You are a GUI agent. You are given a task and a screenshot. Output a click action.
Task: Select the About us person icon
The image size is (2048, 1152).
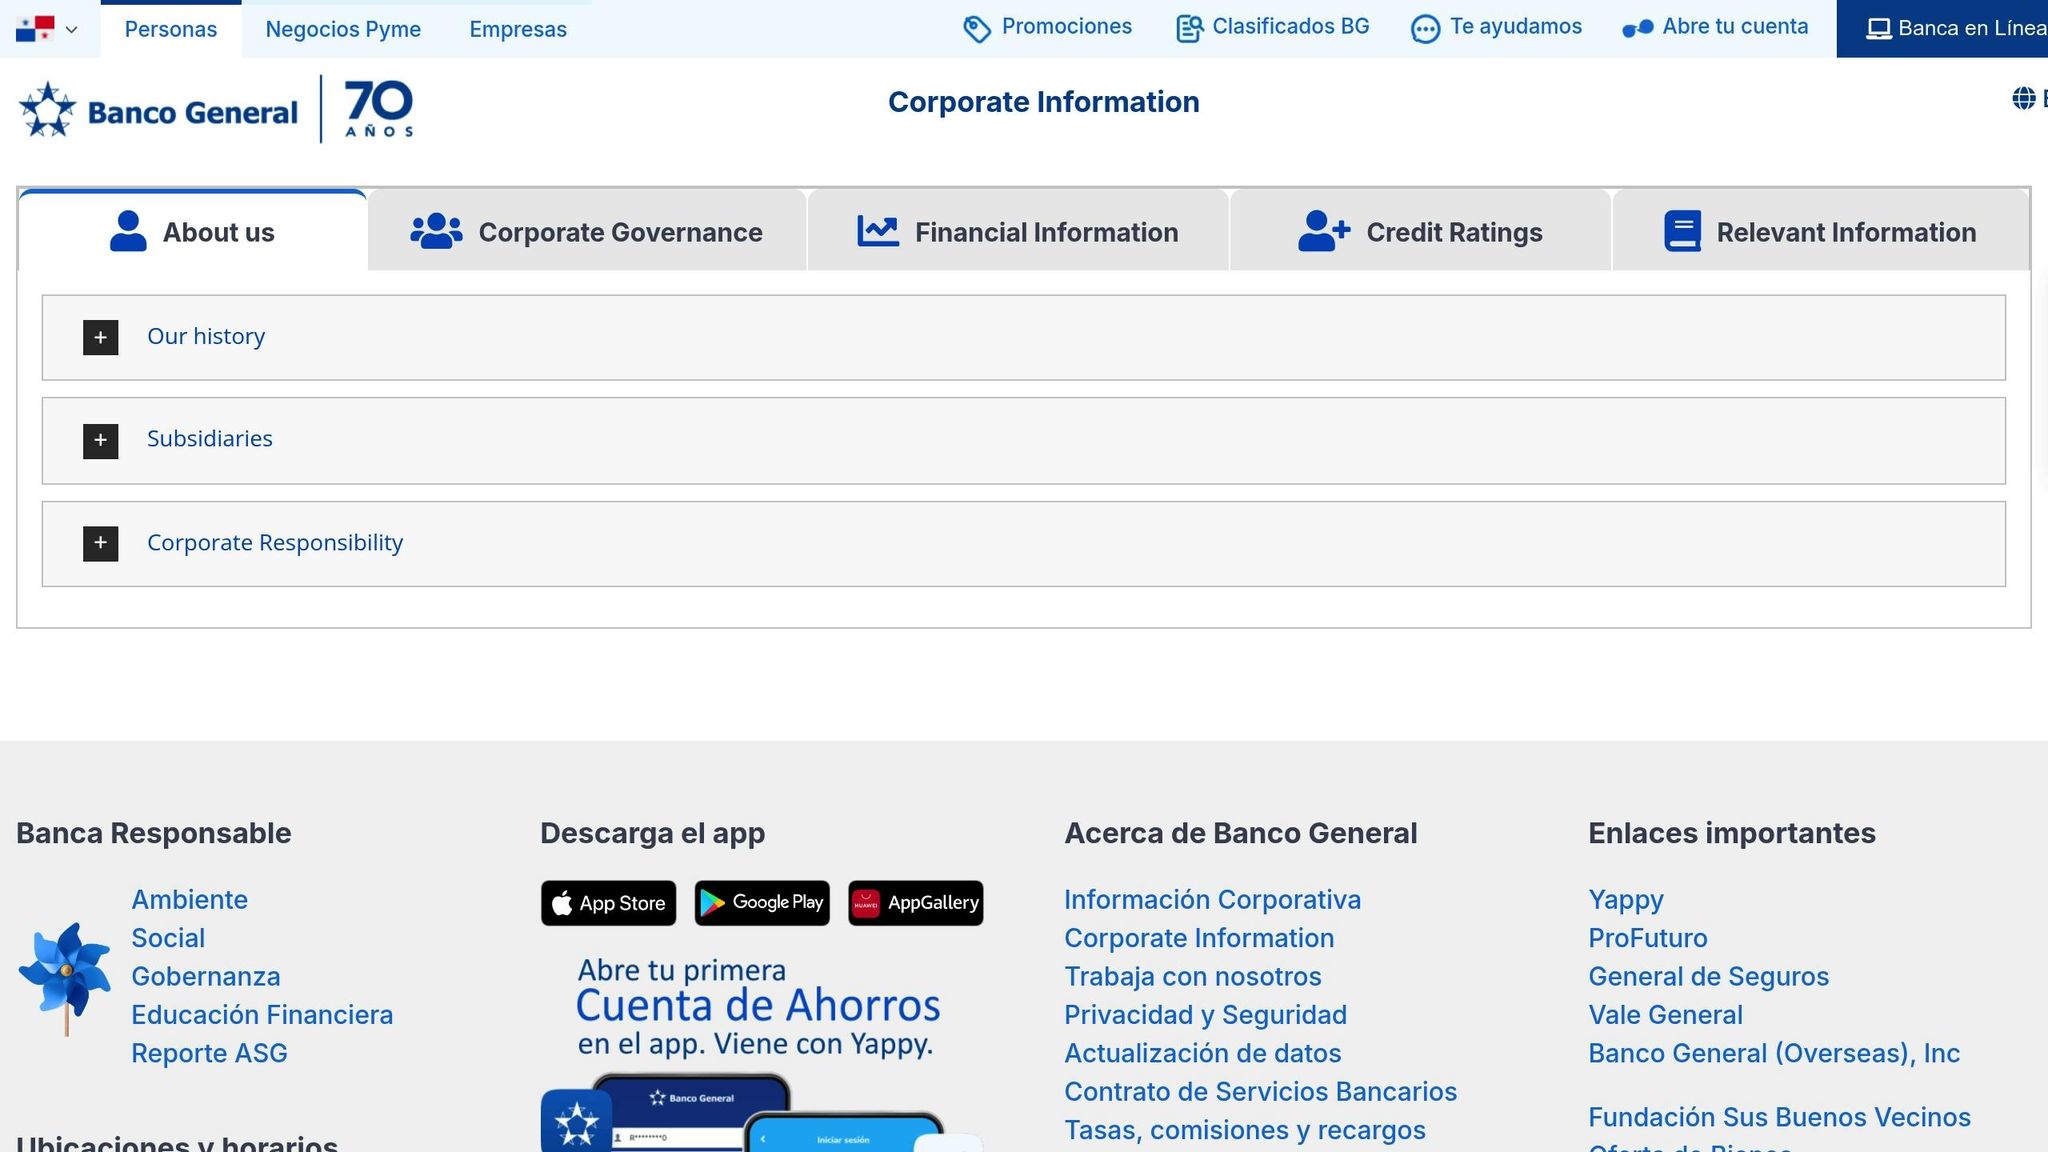coord(128,231)
